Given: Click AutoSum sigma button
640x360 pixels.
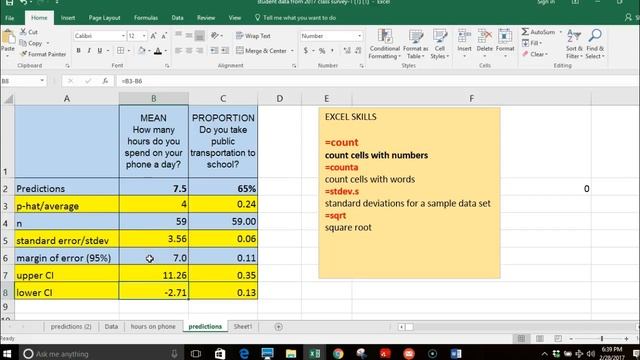Looking at the screenshot, I should click(538, 32).
